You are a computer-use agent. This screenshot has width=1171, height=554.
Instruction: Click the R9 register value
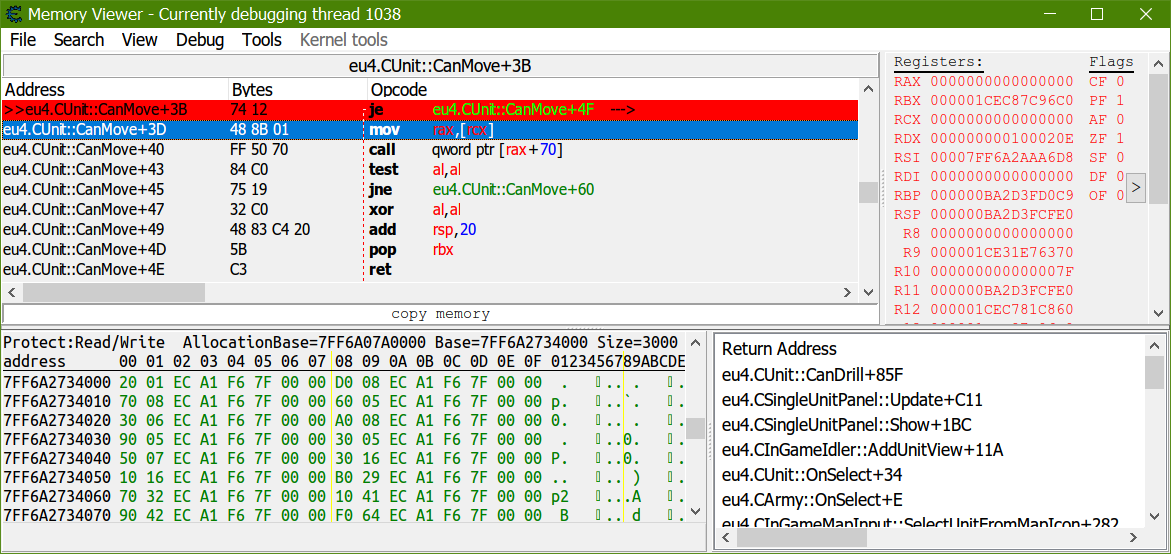[x=1001, y=252]
